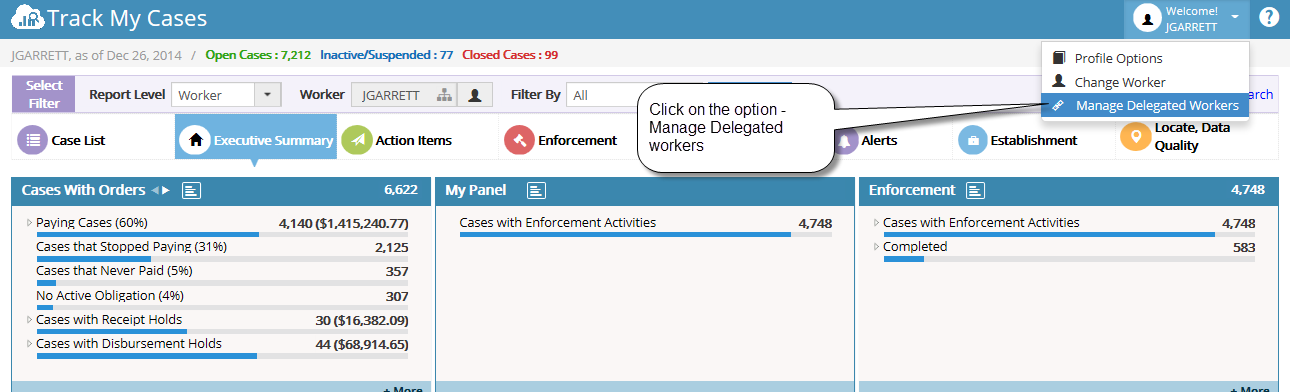The height and width of the screenshot is (392, 1290).
Task: Click the Track My Cases cloud logo
Action: click(28, 18)
